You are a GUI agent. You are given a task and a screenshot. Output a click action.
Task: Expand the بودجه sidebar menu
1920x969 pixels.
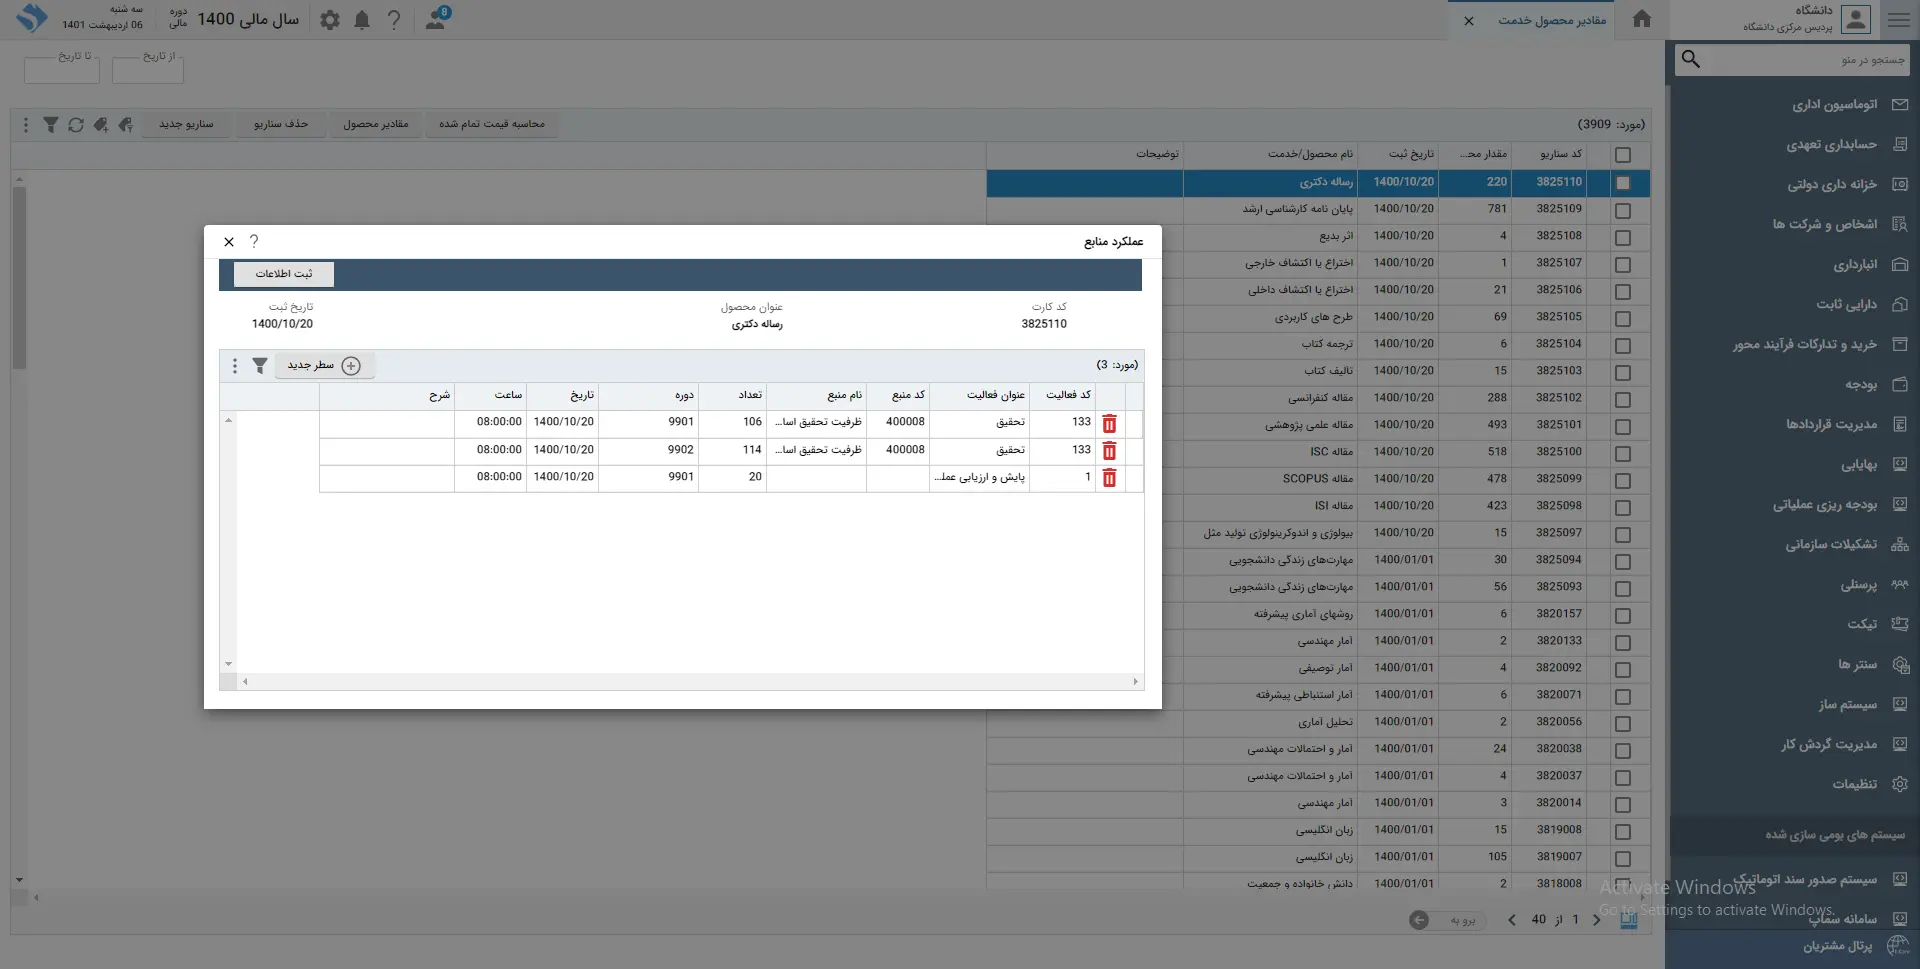[1860, 385]
